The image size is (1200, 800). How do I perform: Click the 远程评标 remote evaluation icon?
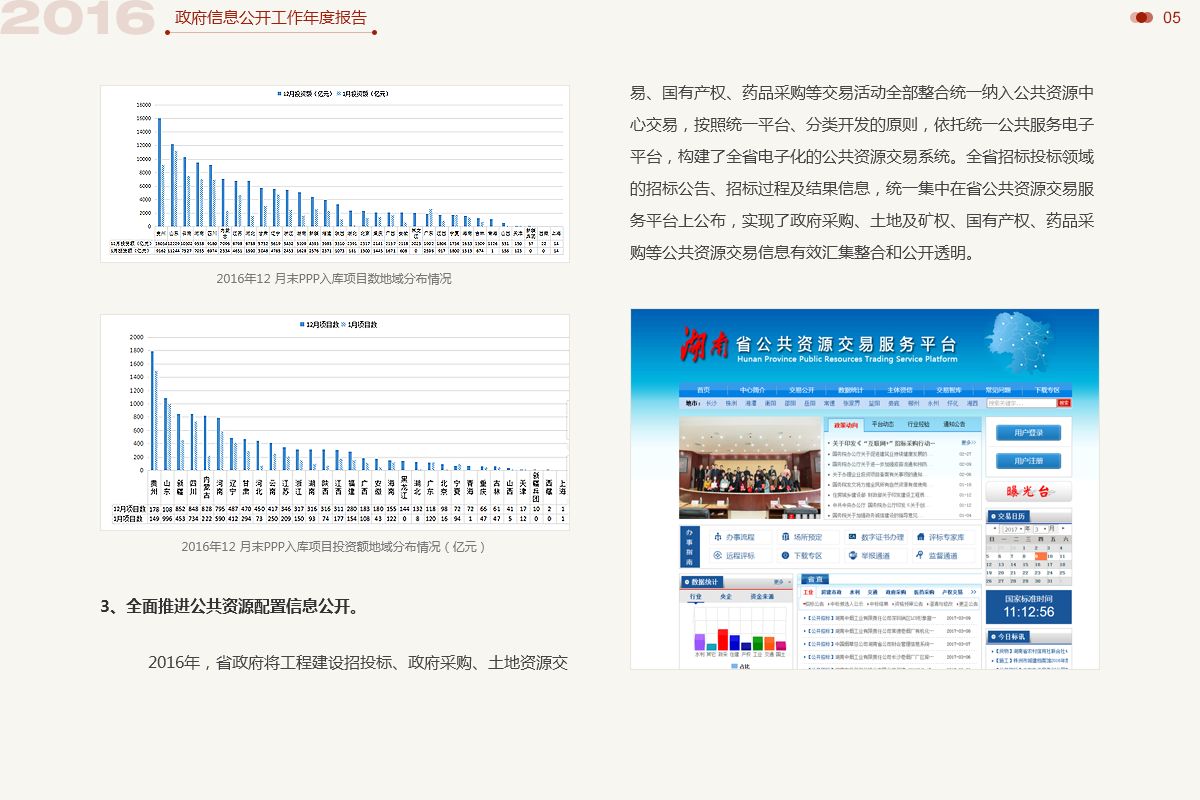[718, 555]
